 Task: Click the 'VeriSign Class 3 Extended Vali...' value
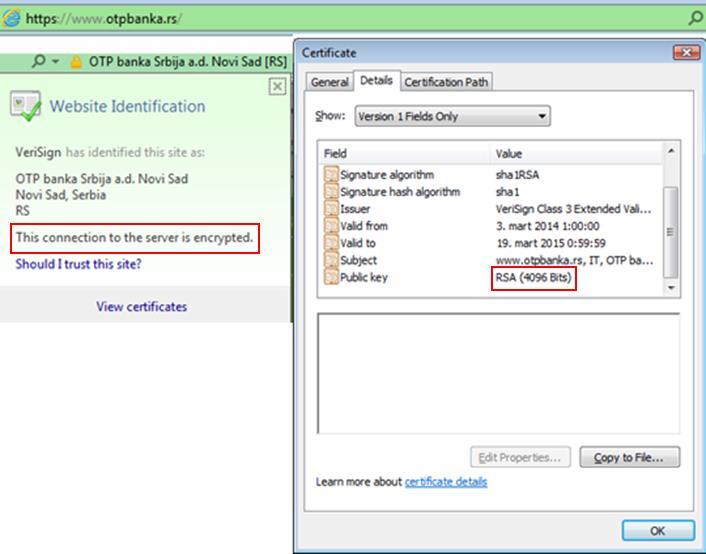(x=573, y=209)
